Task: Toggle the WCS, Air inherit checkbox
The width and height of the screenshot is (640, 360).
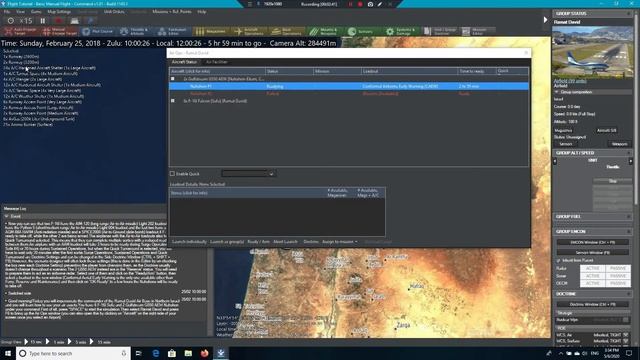Action: (x=626, y=335)
